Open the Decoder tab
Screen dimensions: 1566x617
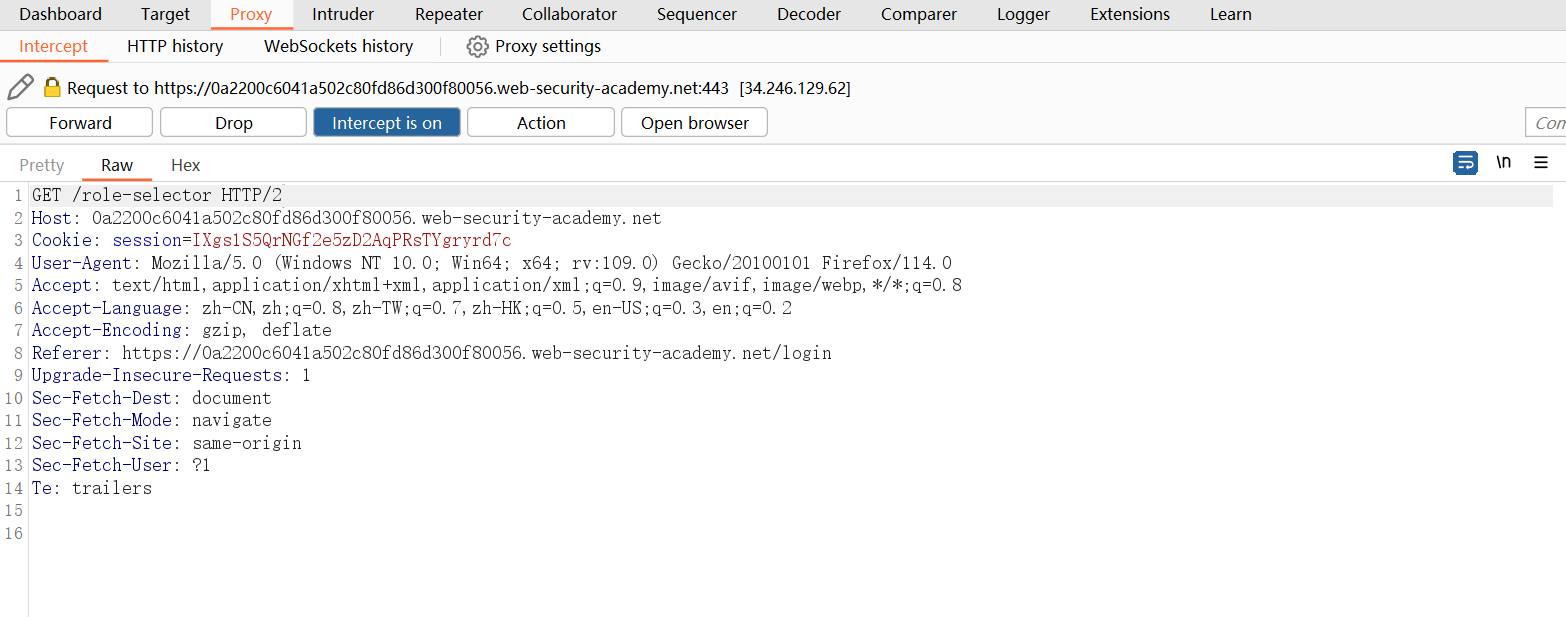pos(809,15)
